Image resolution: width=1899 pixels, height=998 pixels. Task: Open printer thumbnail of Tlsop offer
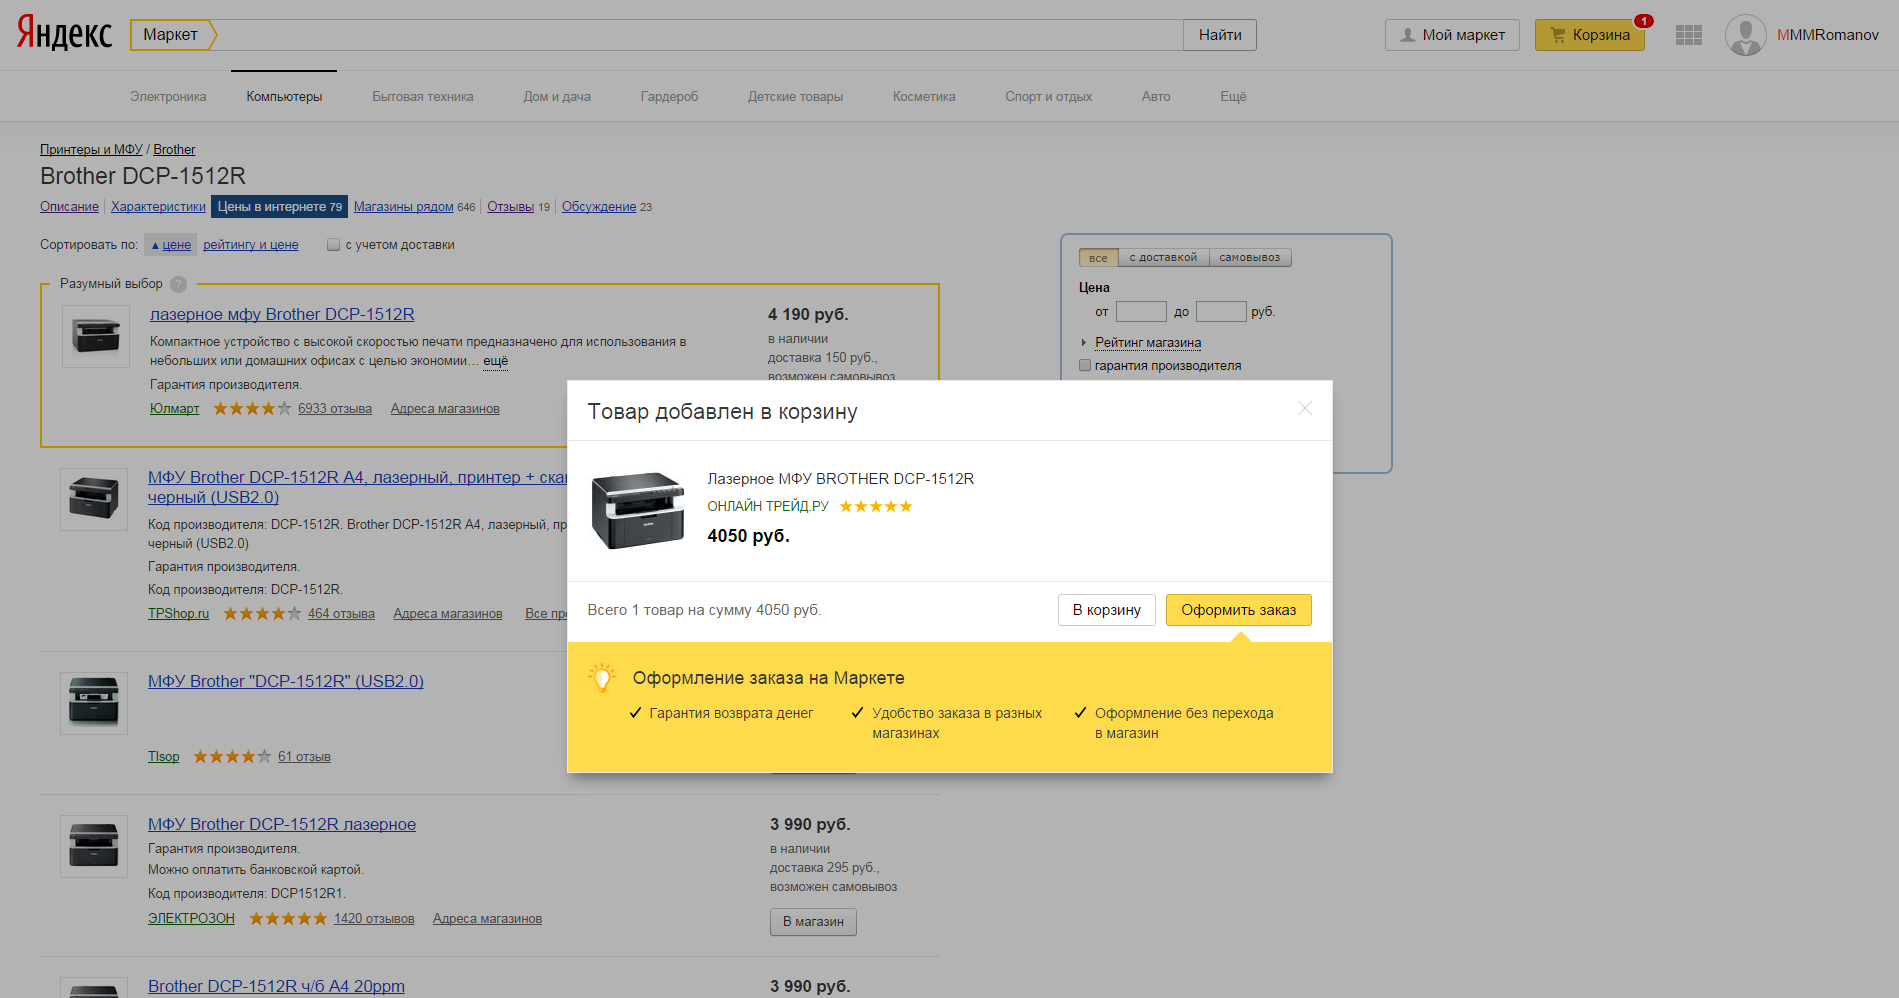(x=94, y=703)
